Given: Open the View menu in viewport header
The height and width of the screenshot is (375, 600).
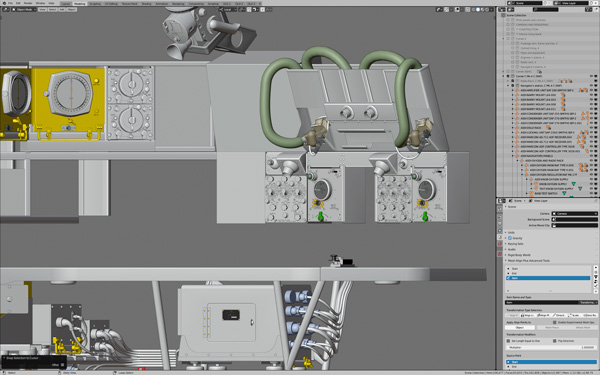Looking at the screenshot, I should pos(42,9).
